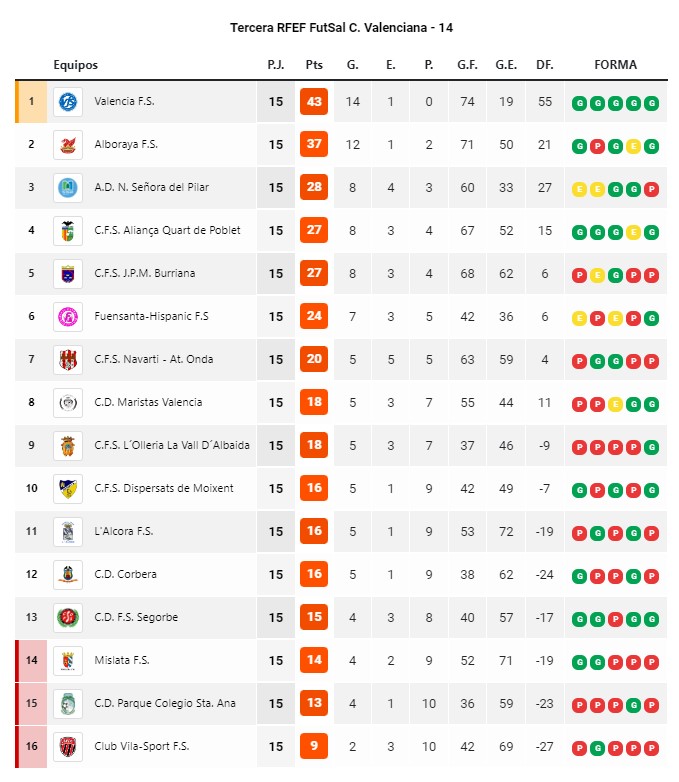Click Club Vila-Sport's green G form indicator
Viewport: 679px width, 782px height.
coord(598,749)
